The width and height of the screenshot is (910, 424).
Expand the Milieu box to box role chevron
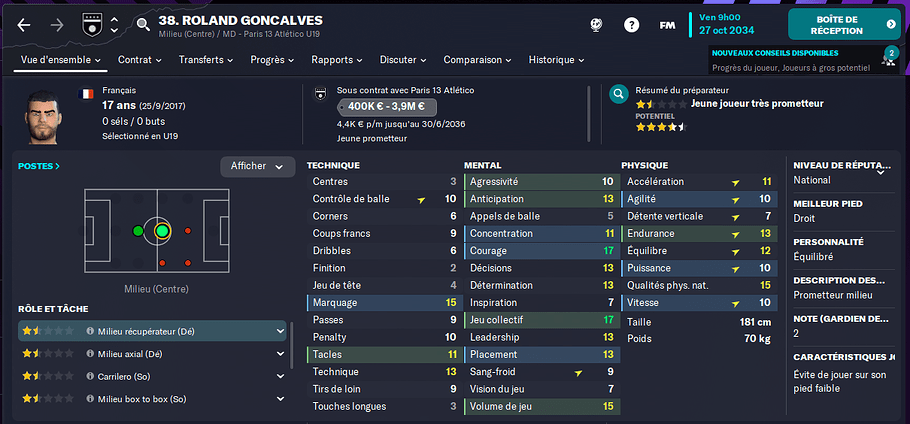[280, 399]
